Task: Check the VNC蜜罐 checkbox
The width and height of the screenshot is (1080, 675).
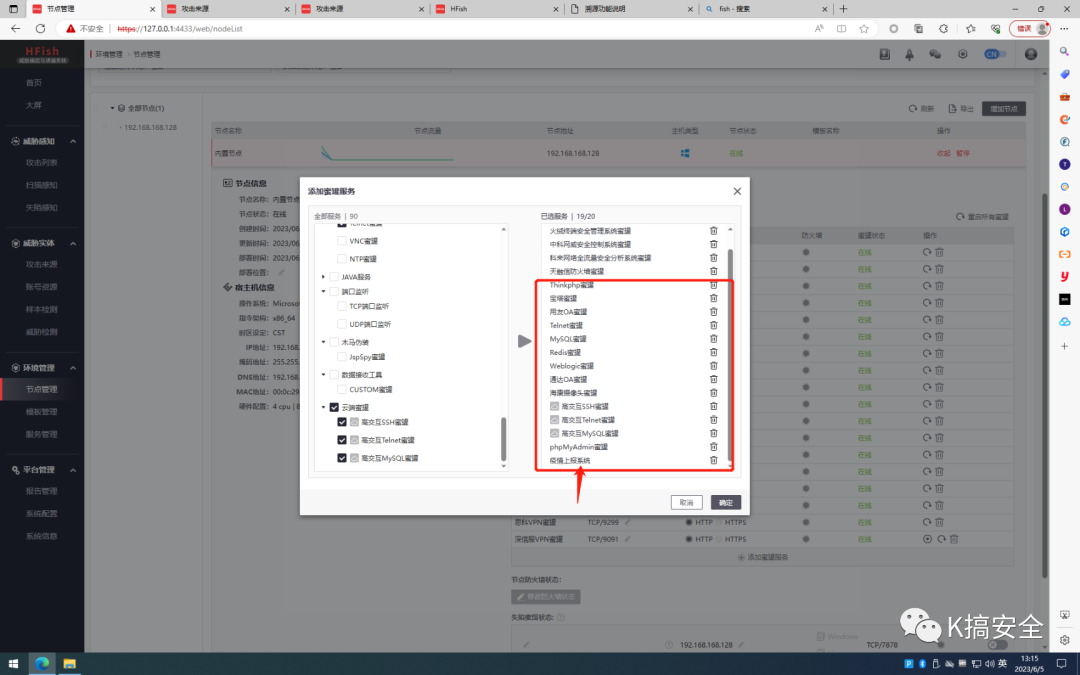Action: [342, 241]
